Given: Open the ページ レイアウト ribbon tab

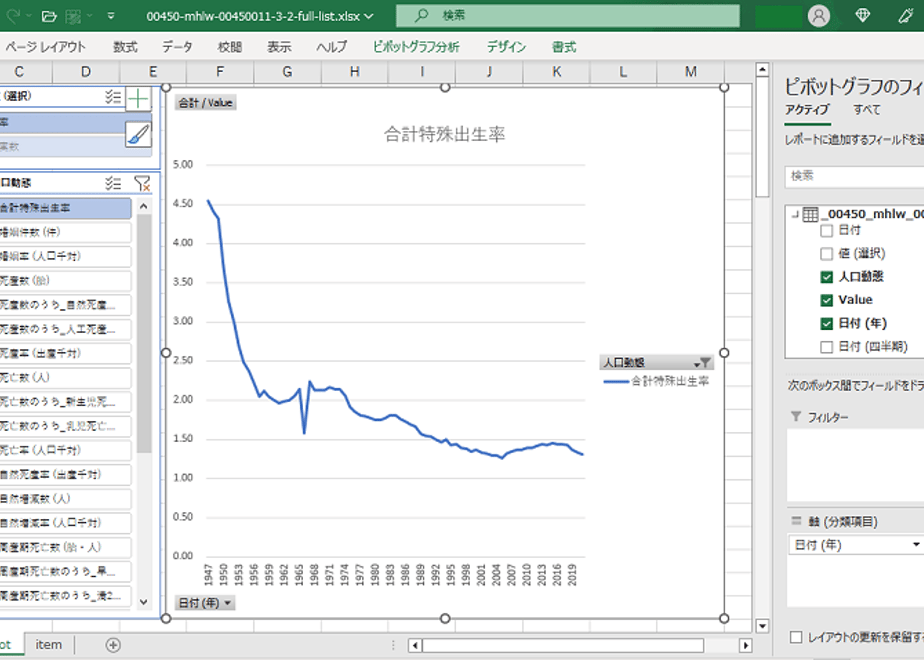Looking at the screenshot, I should [x=45, y=47].
